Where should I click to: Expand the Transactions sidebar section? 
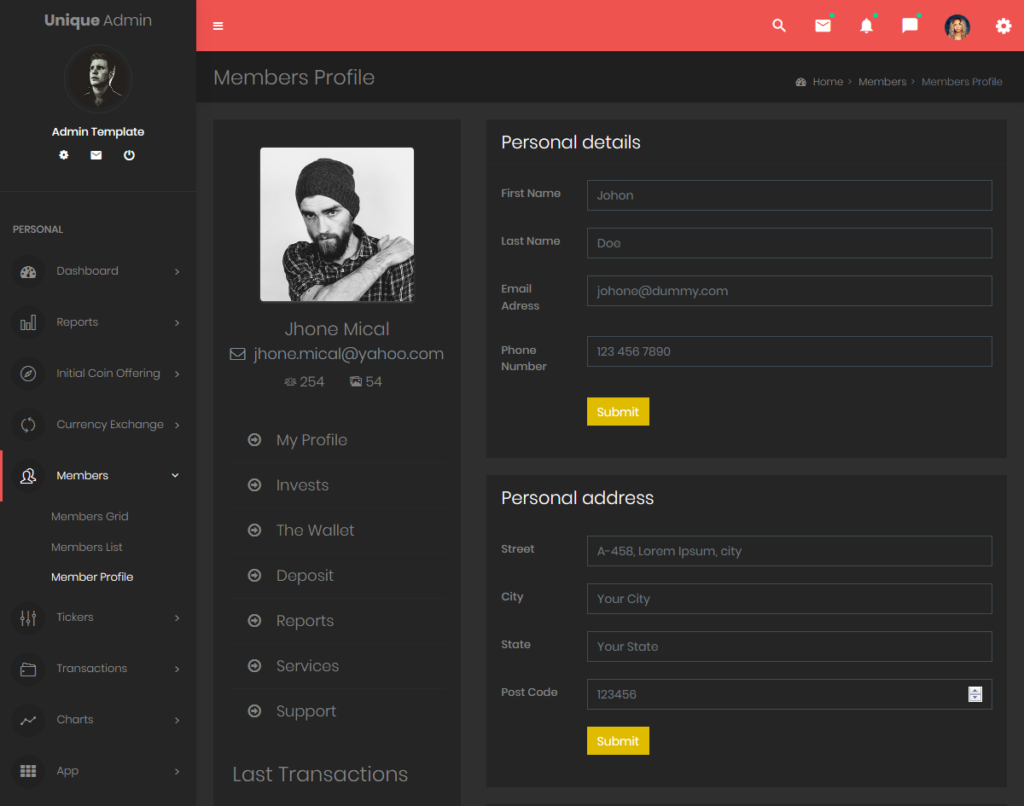92,668
